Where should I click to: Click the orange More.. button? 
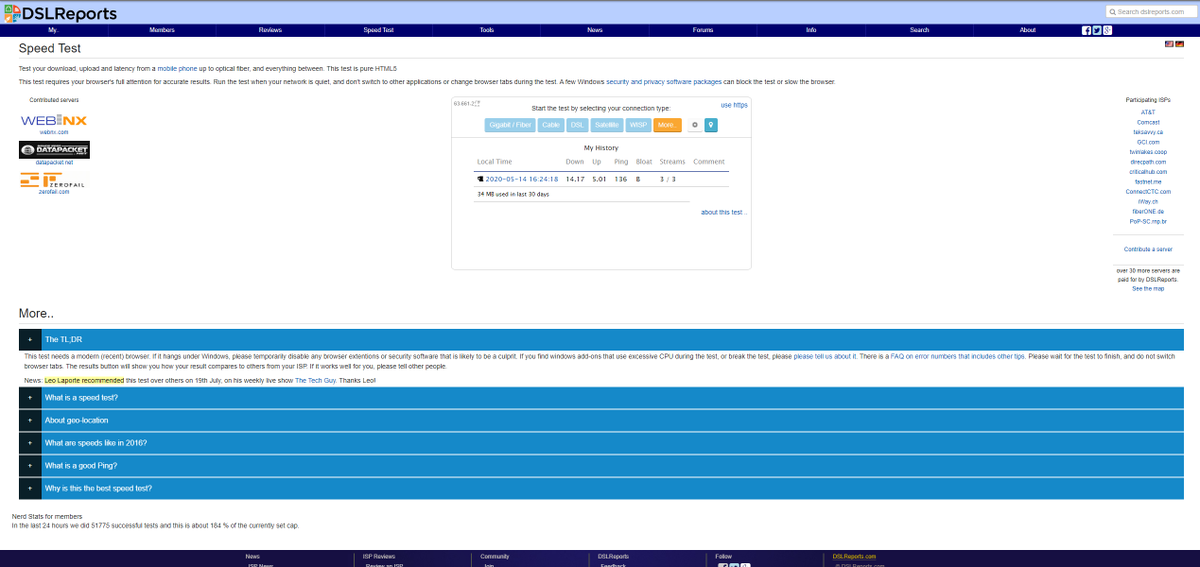pyautogui.click(x=667, y=125)
